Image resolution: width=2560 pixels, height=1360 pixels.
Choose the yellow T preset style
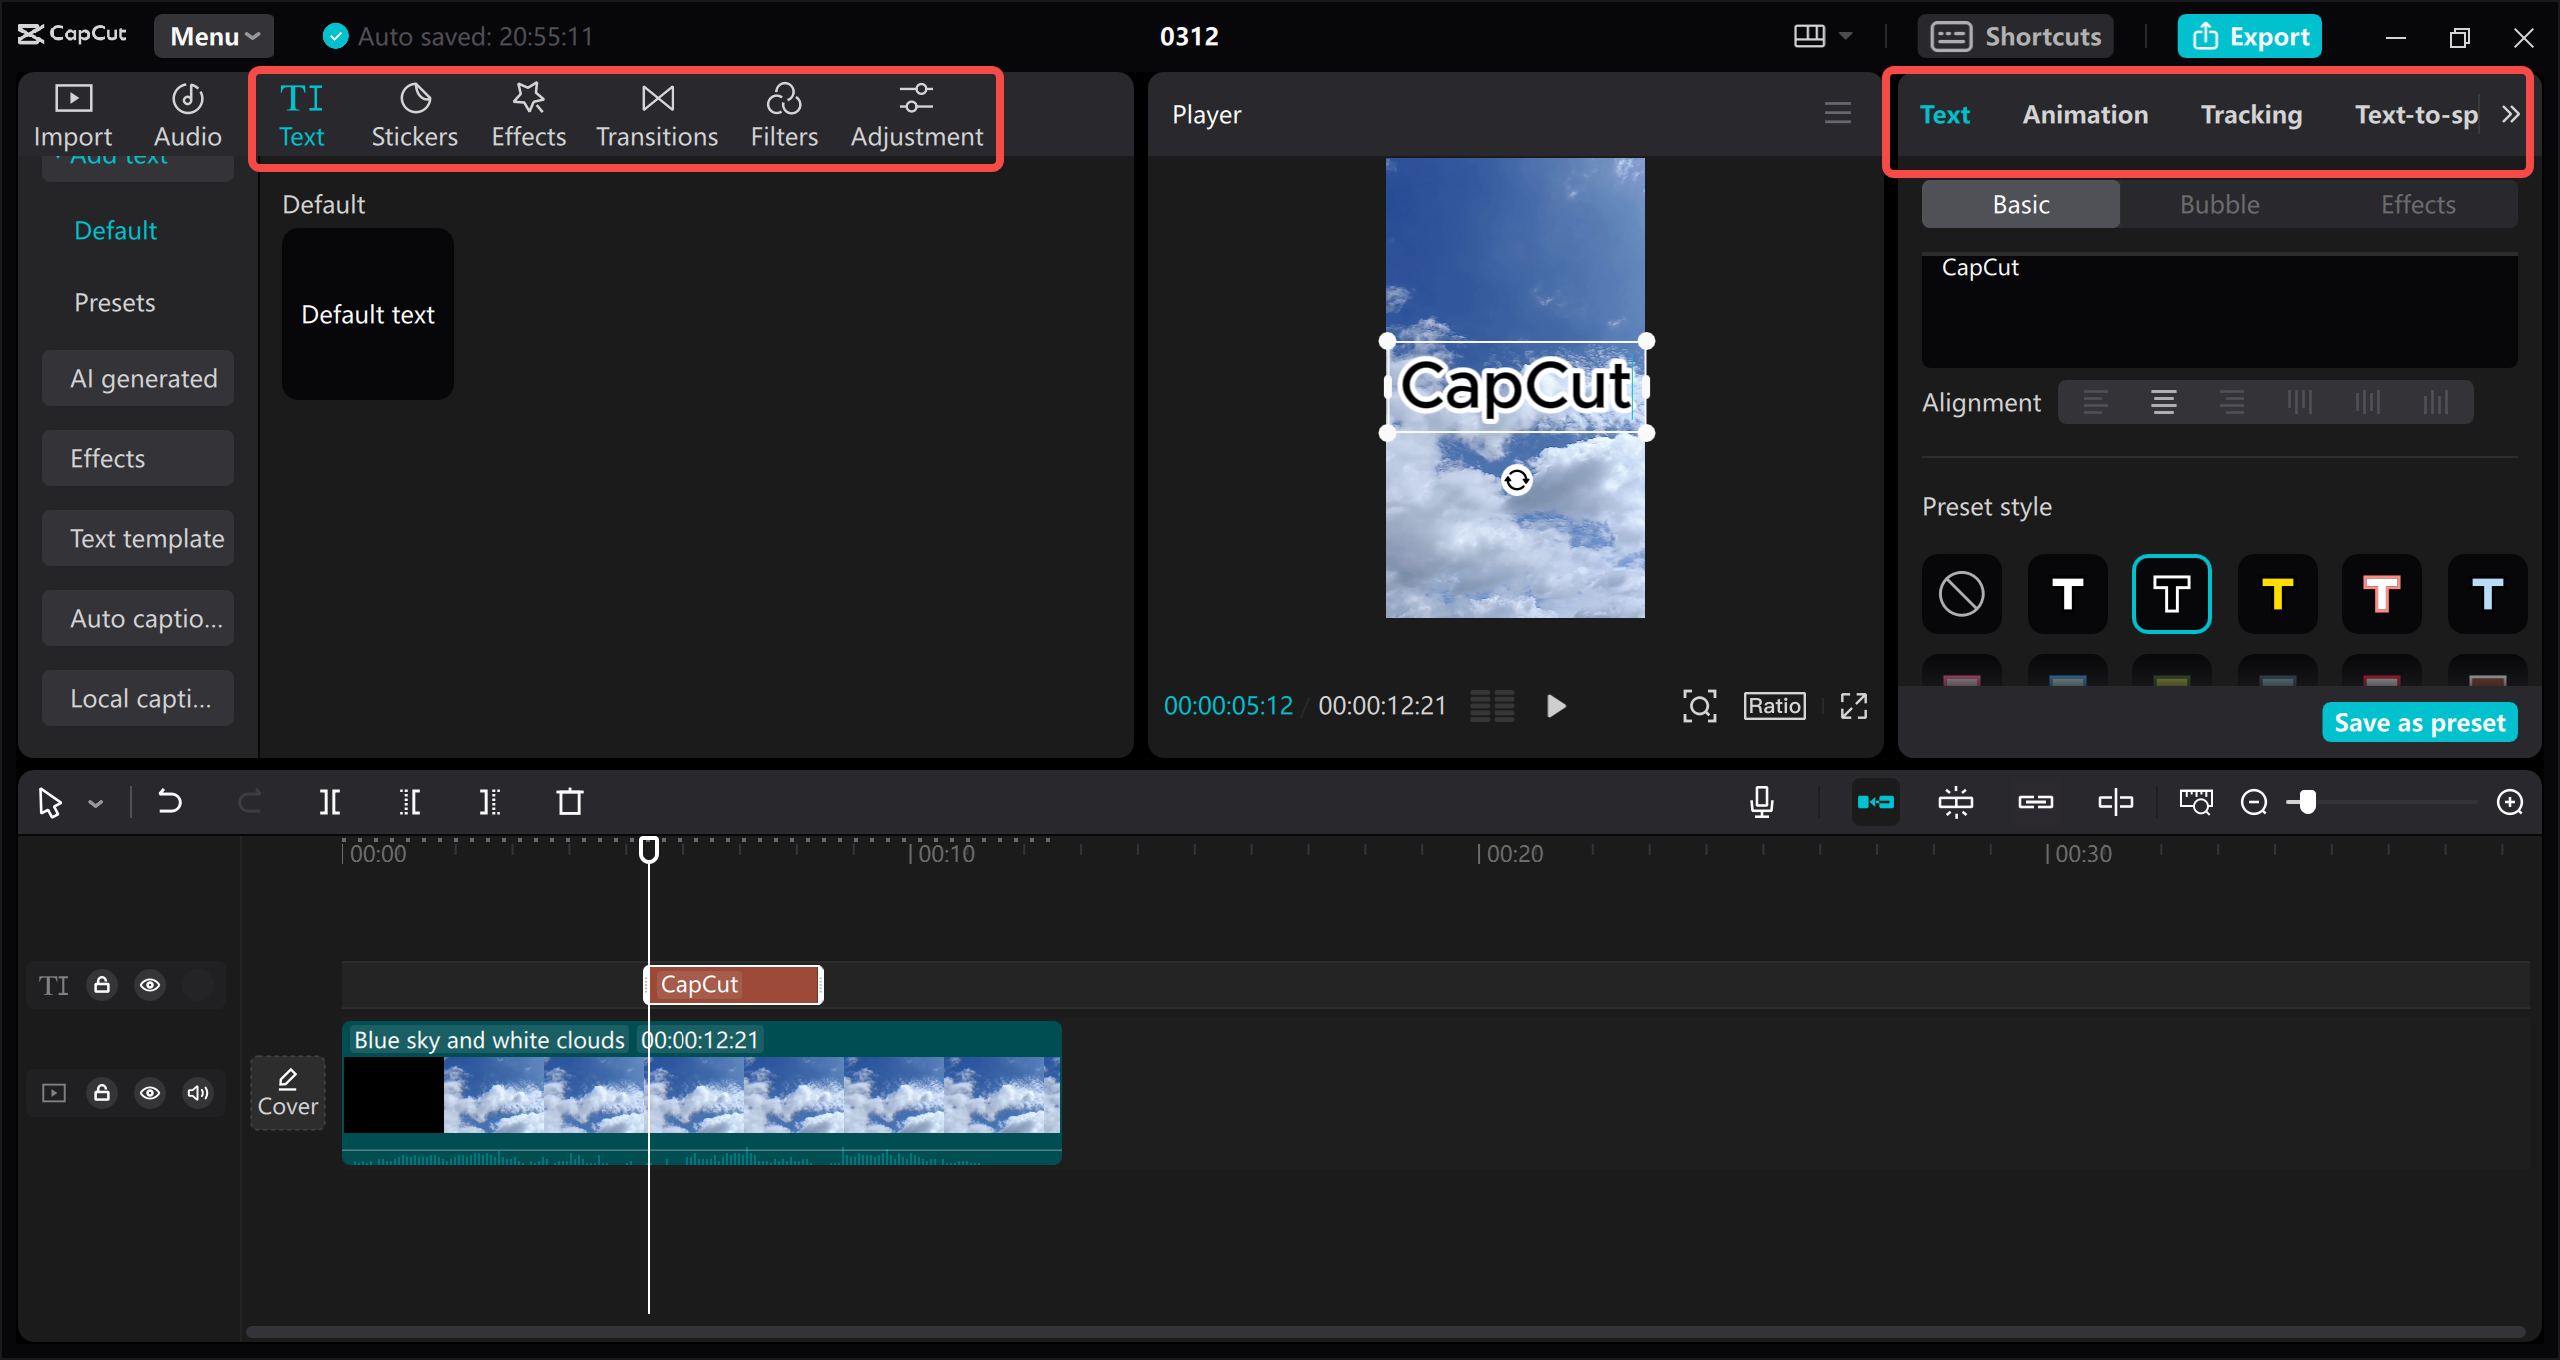2277,594
